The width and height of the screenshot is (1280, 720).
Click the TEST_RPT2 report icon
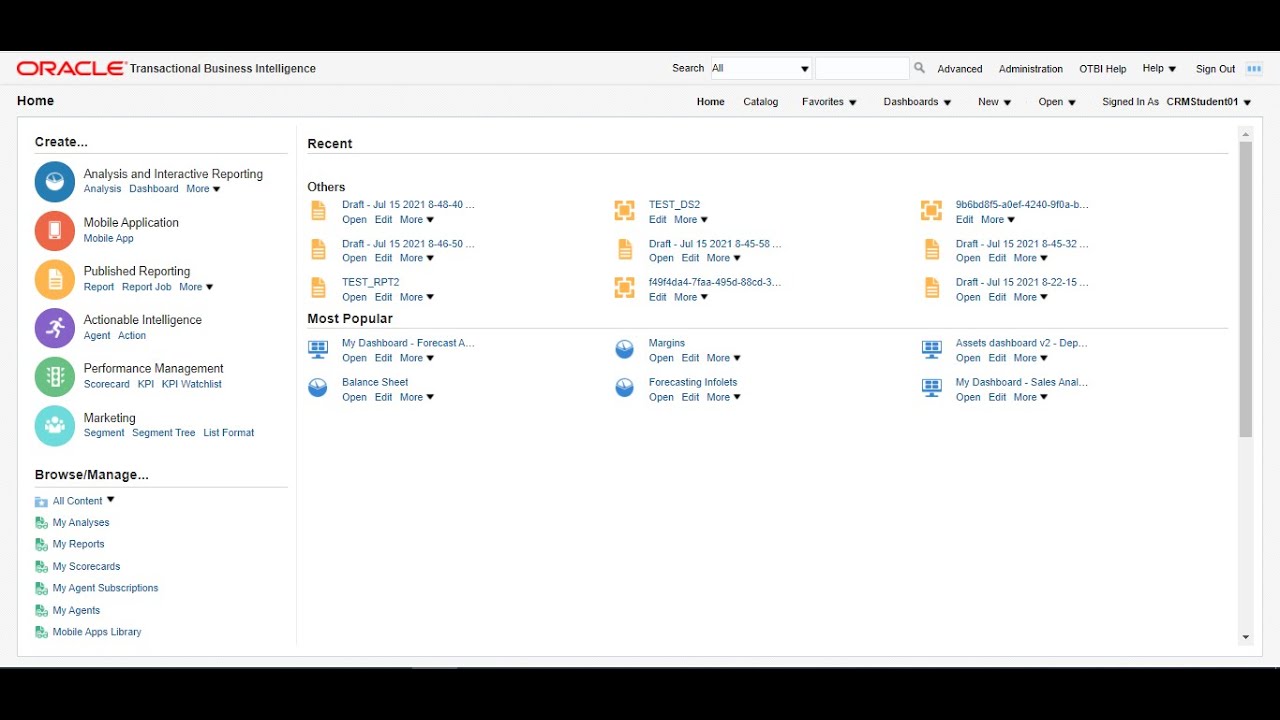[318, 288]
